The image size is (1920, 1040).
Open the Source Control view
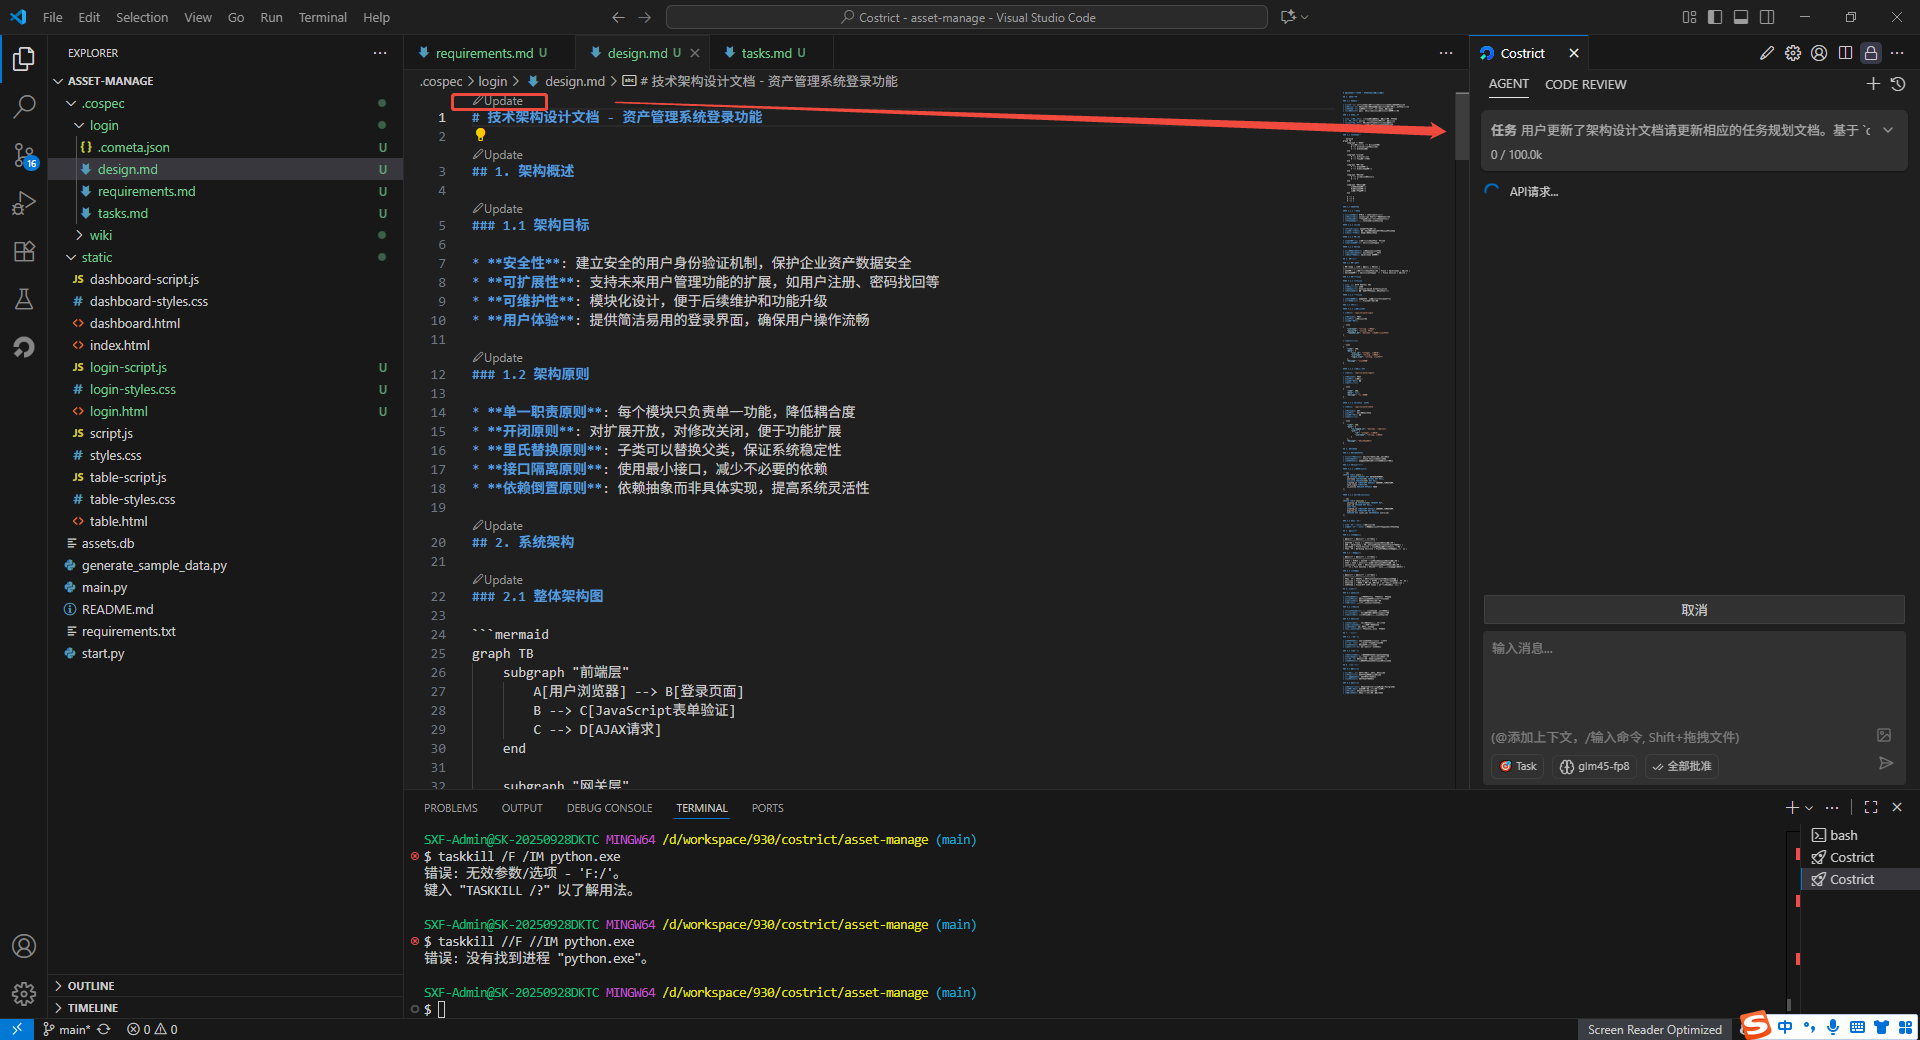tap(24, 155)
